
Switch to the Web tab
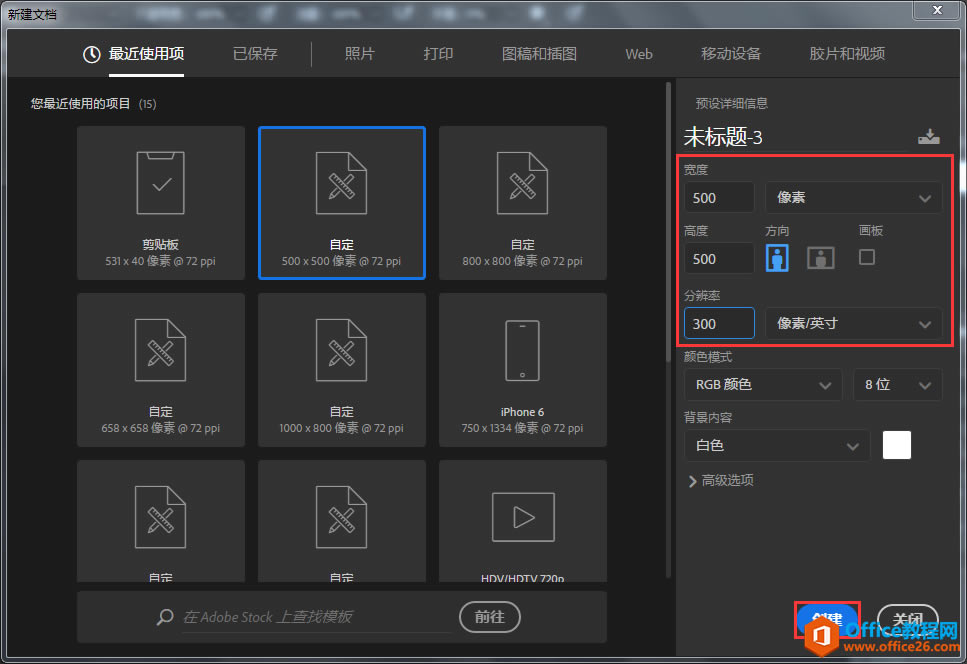click(x=639, y=54)
